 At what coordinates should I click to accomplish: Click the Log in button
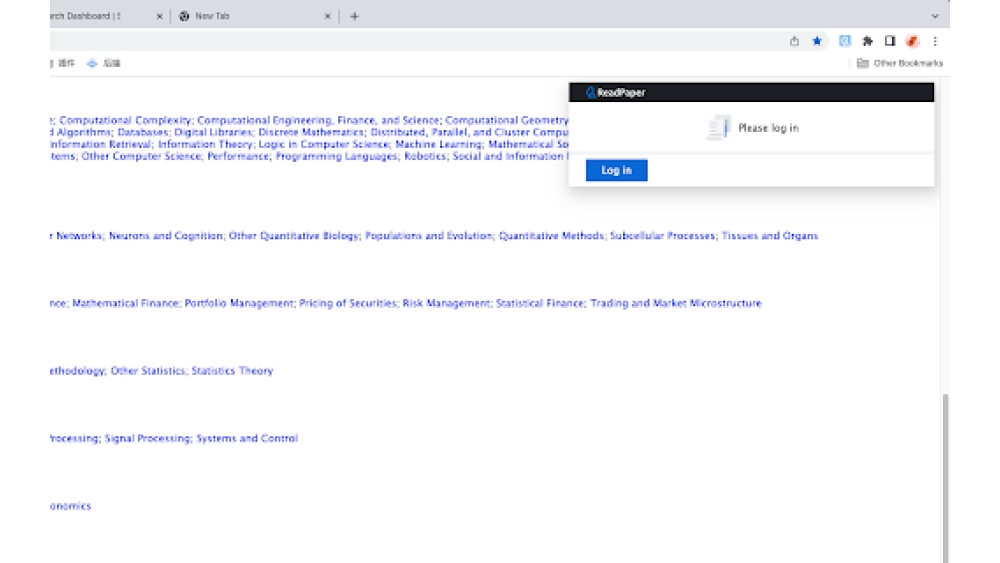coord(617,170)
